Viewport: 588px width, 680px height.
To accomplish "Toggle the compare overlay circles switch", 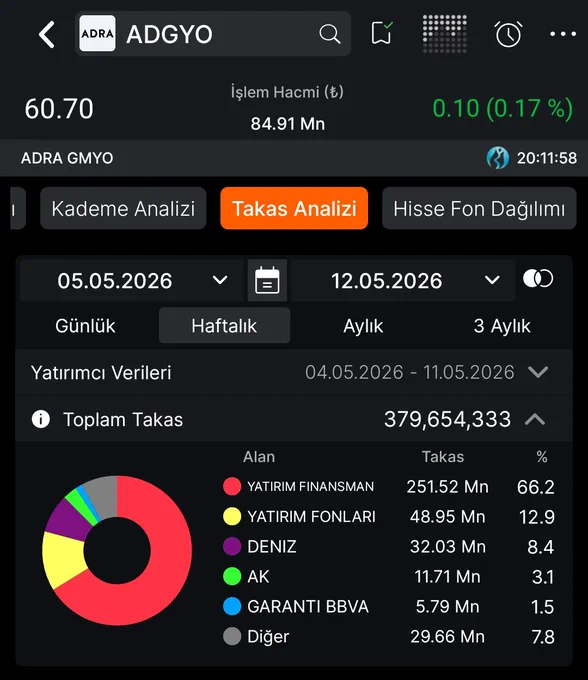I will (x=538, y=279).
